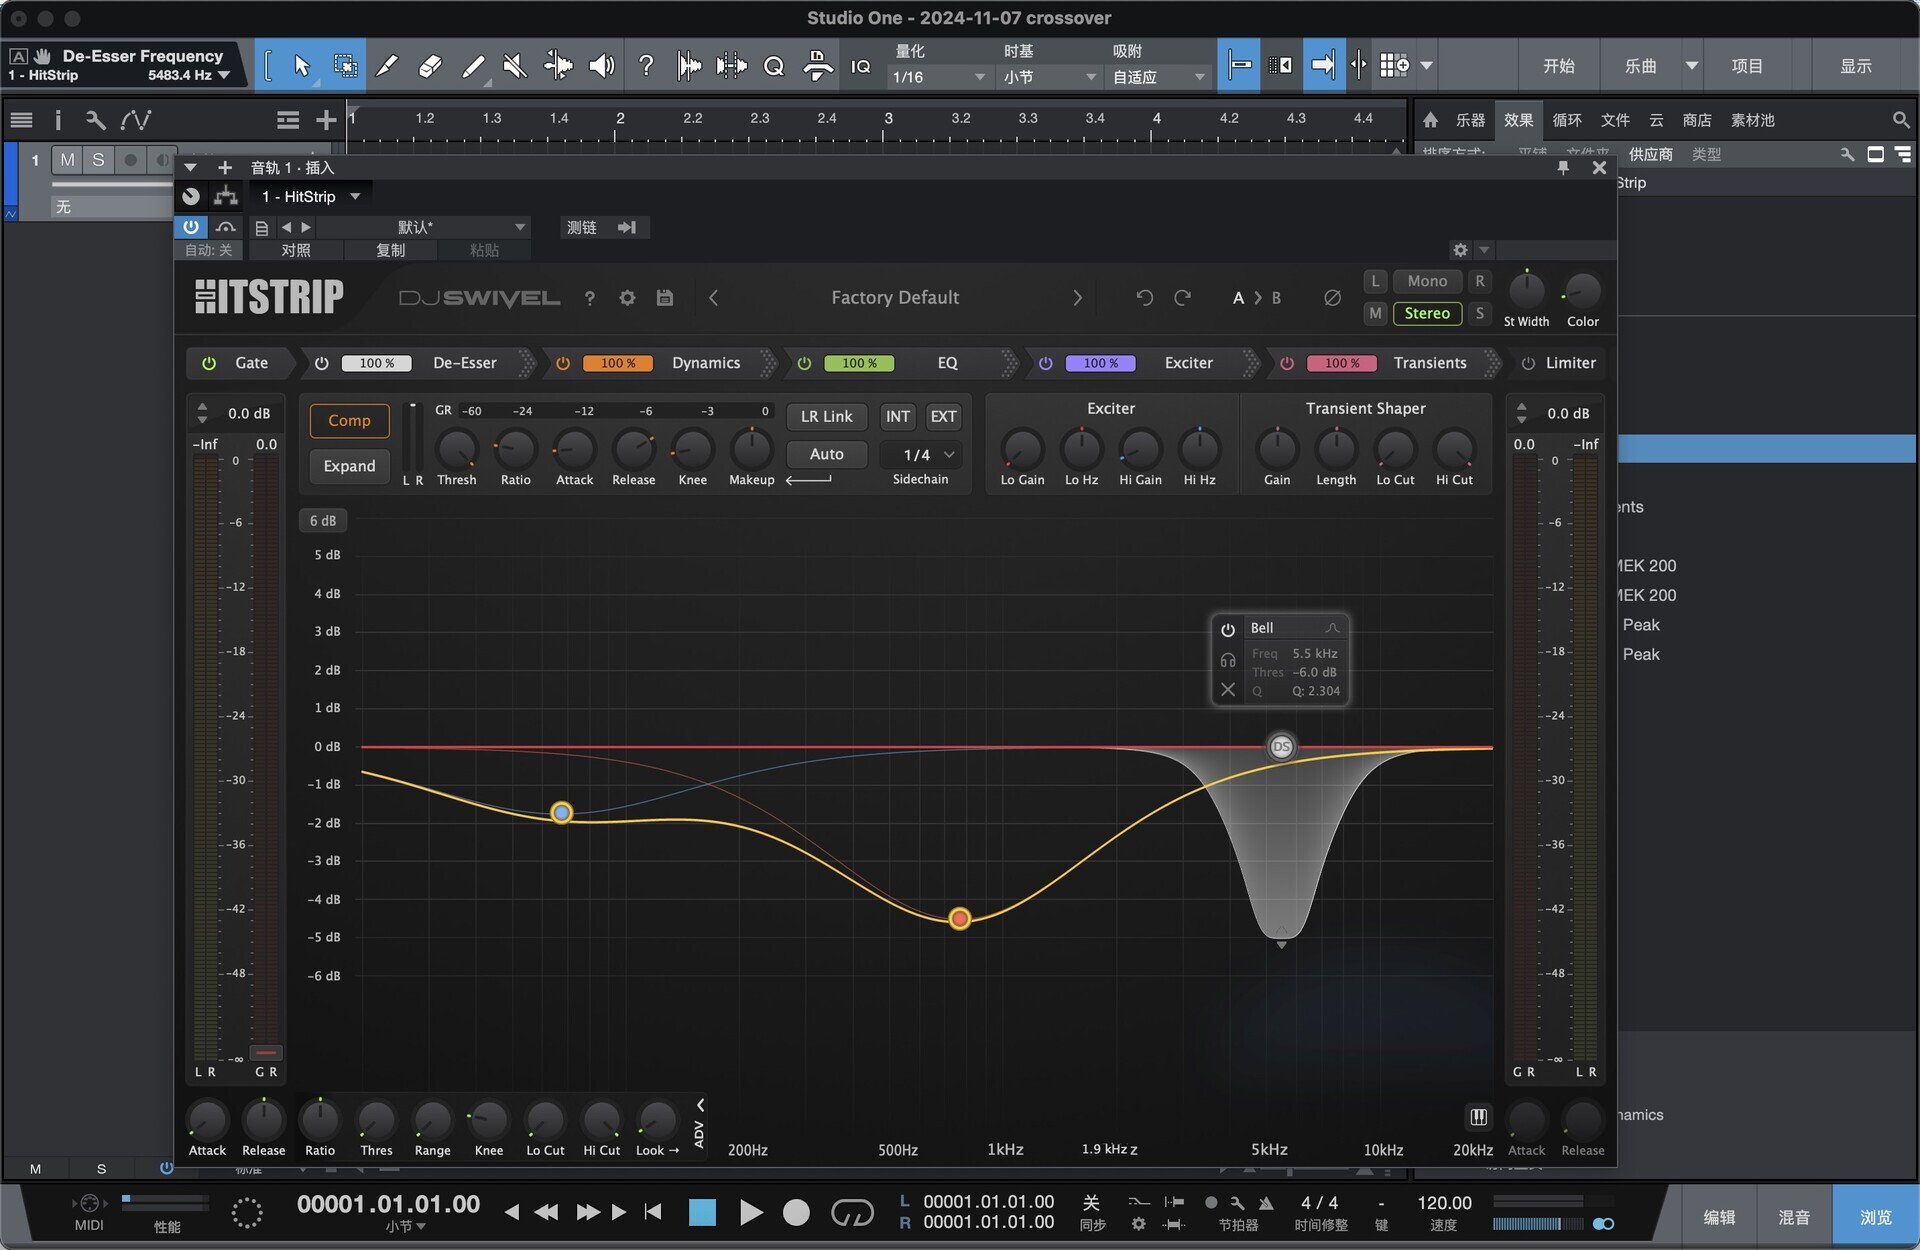1920x1250 pixels.
Task: Click the Auto makeup button
Action: click(826, 454)
